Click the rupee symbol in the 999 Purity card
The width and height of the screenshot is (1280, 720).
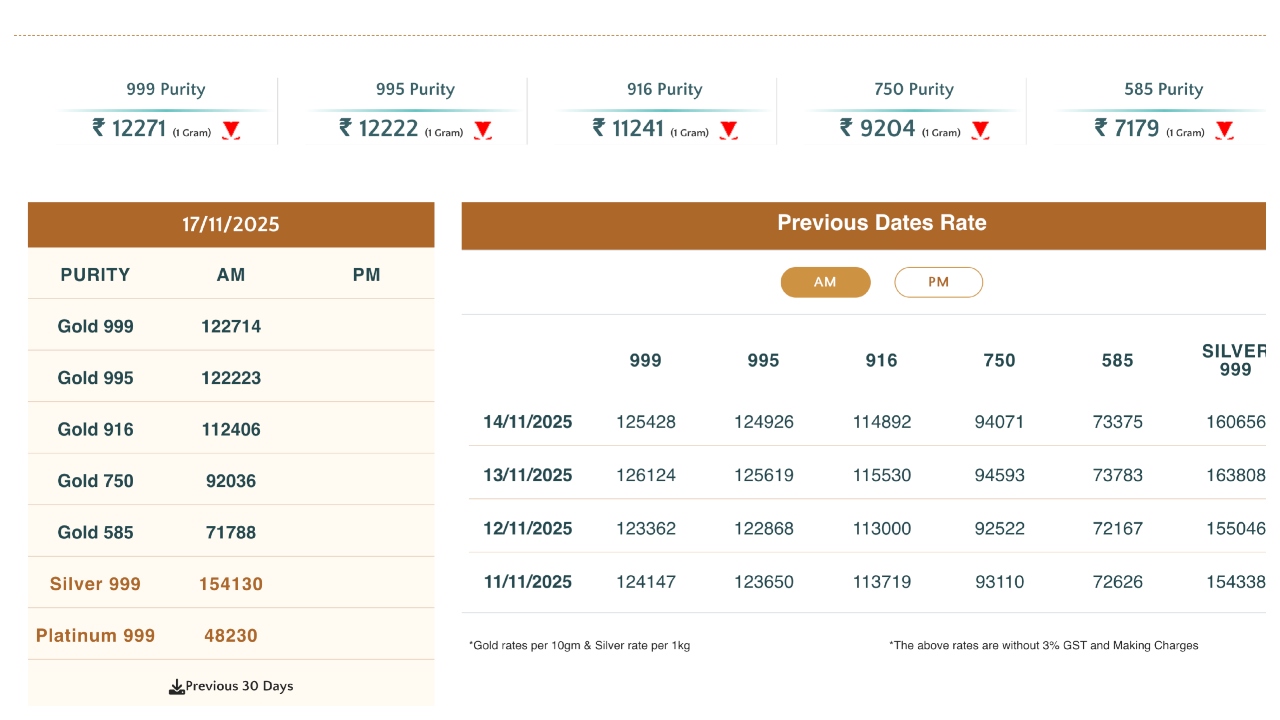pos(98,128)
